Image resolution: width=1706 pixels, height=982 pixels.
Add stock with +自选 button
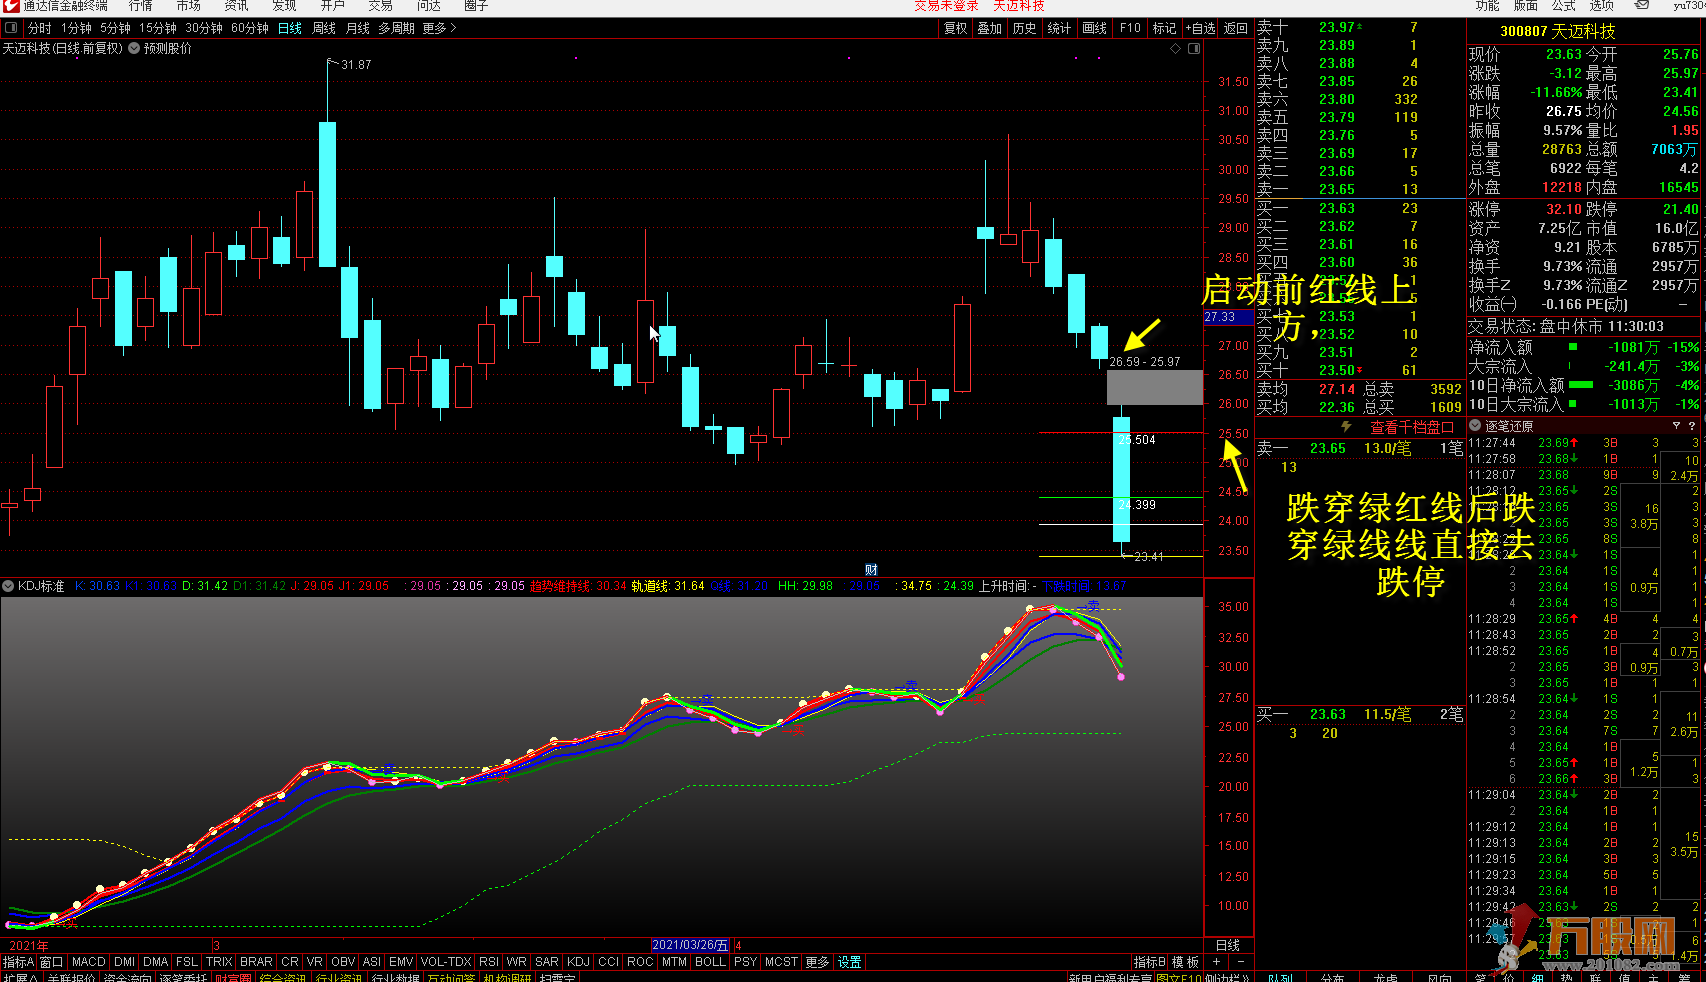(x=1201, y=28)
